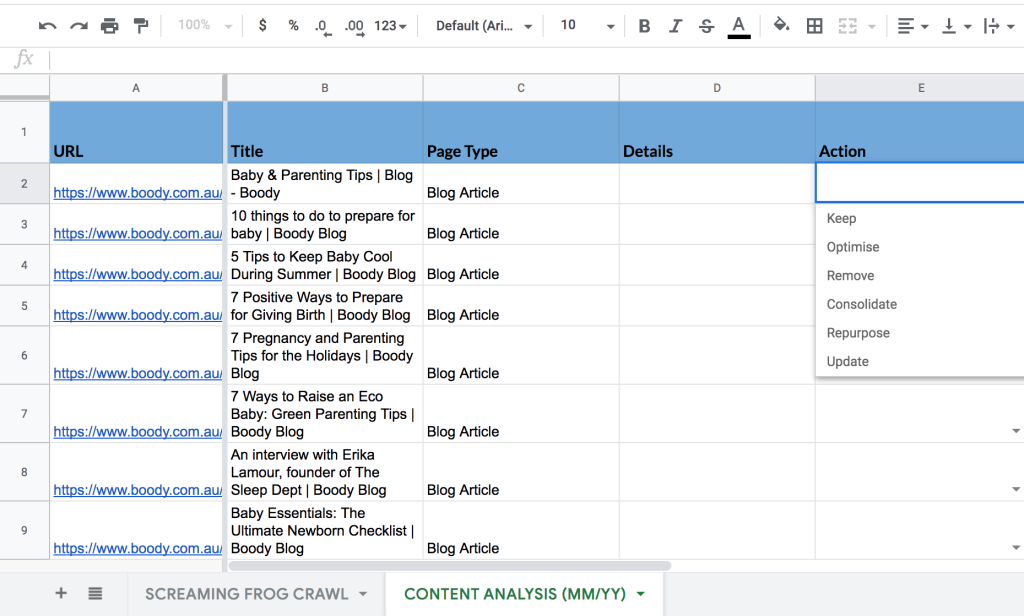Select the Details header cell

[x=716, y=132]
